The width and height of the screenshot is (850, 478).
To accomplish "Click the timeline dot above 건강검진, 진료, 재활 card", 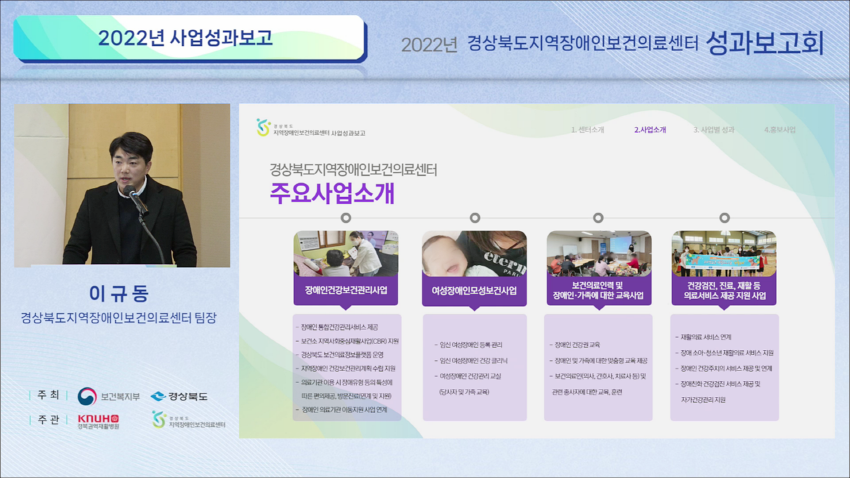I will pos(724,218).
